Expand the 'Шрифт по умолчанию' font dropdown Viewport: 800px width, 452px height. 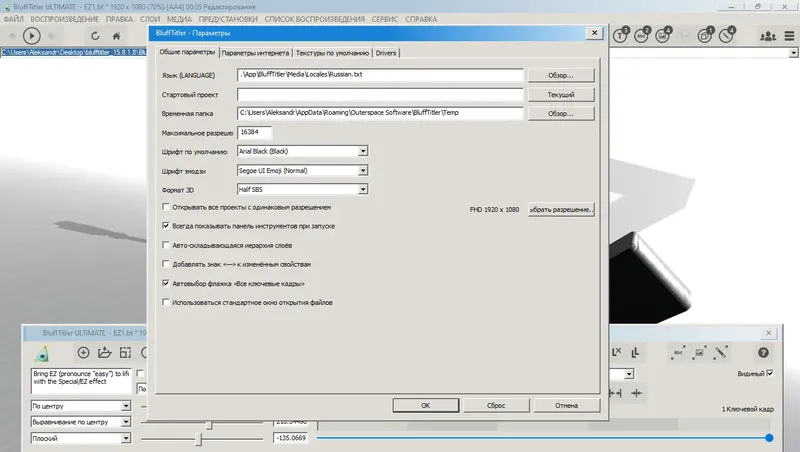point(363,152)
